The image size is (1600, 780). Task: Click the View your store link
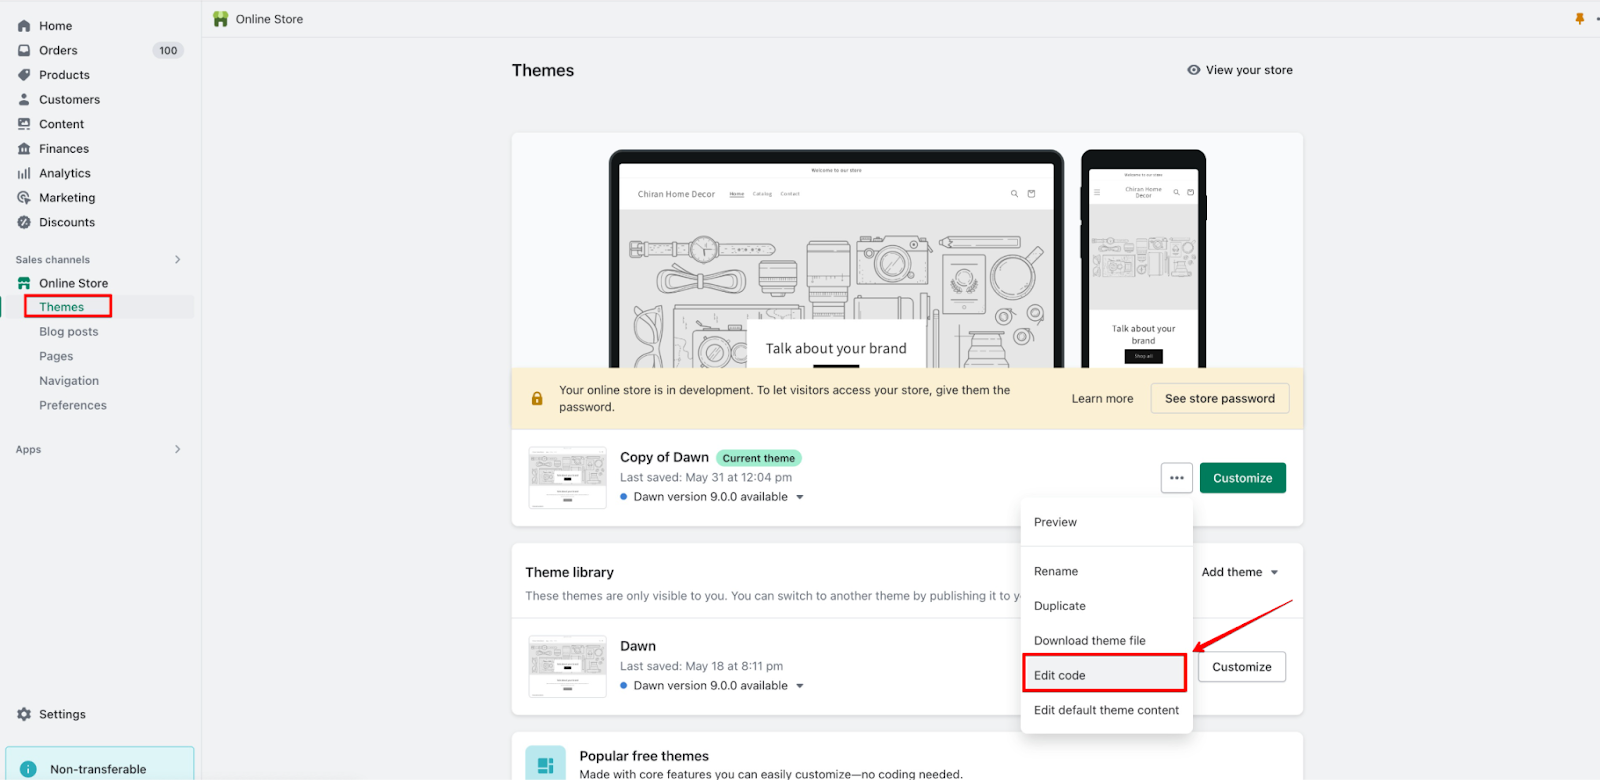(1240, 70)
